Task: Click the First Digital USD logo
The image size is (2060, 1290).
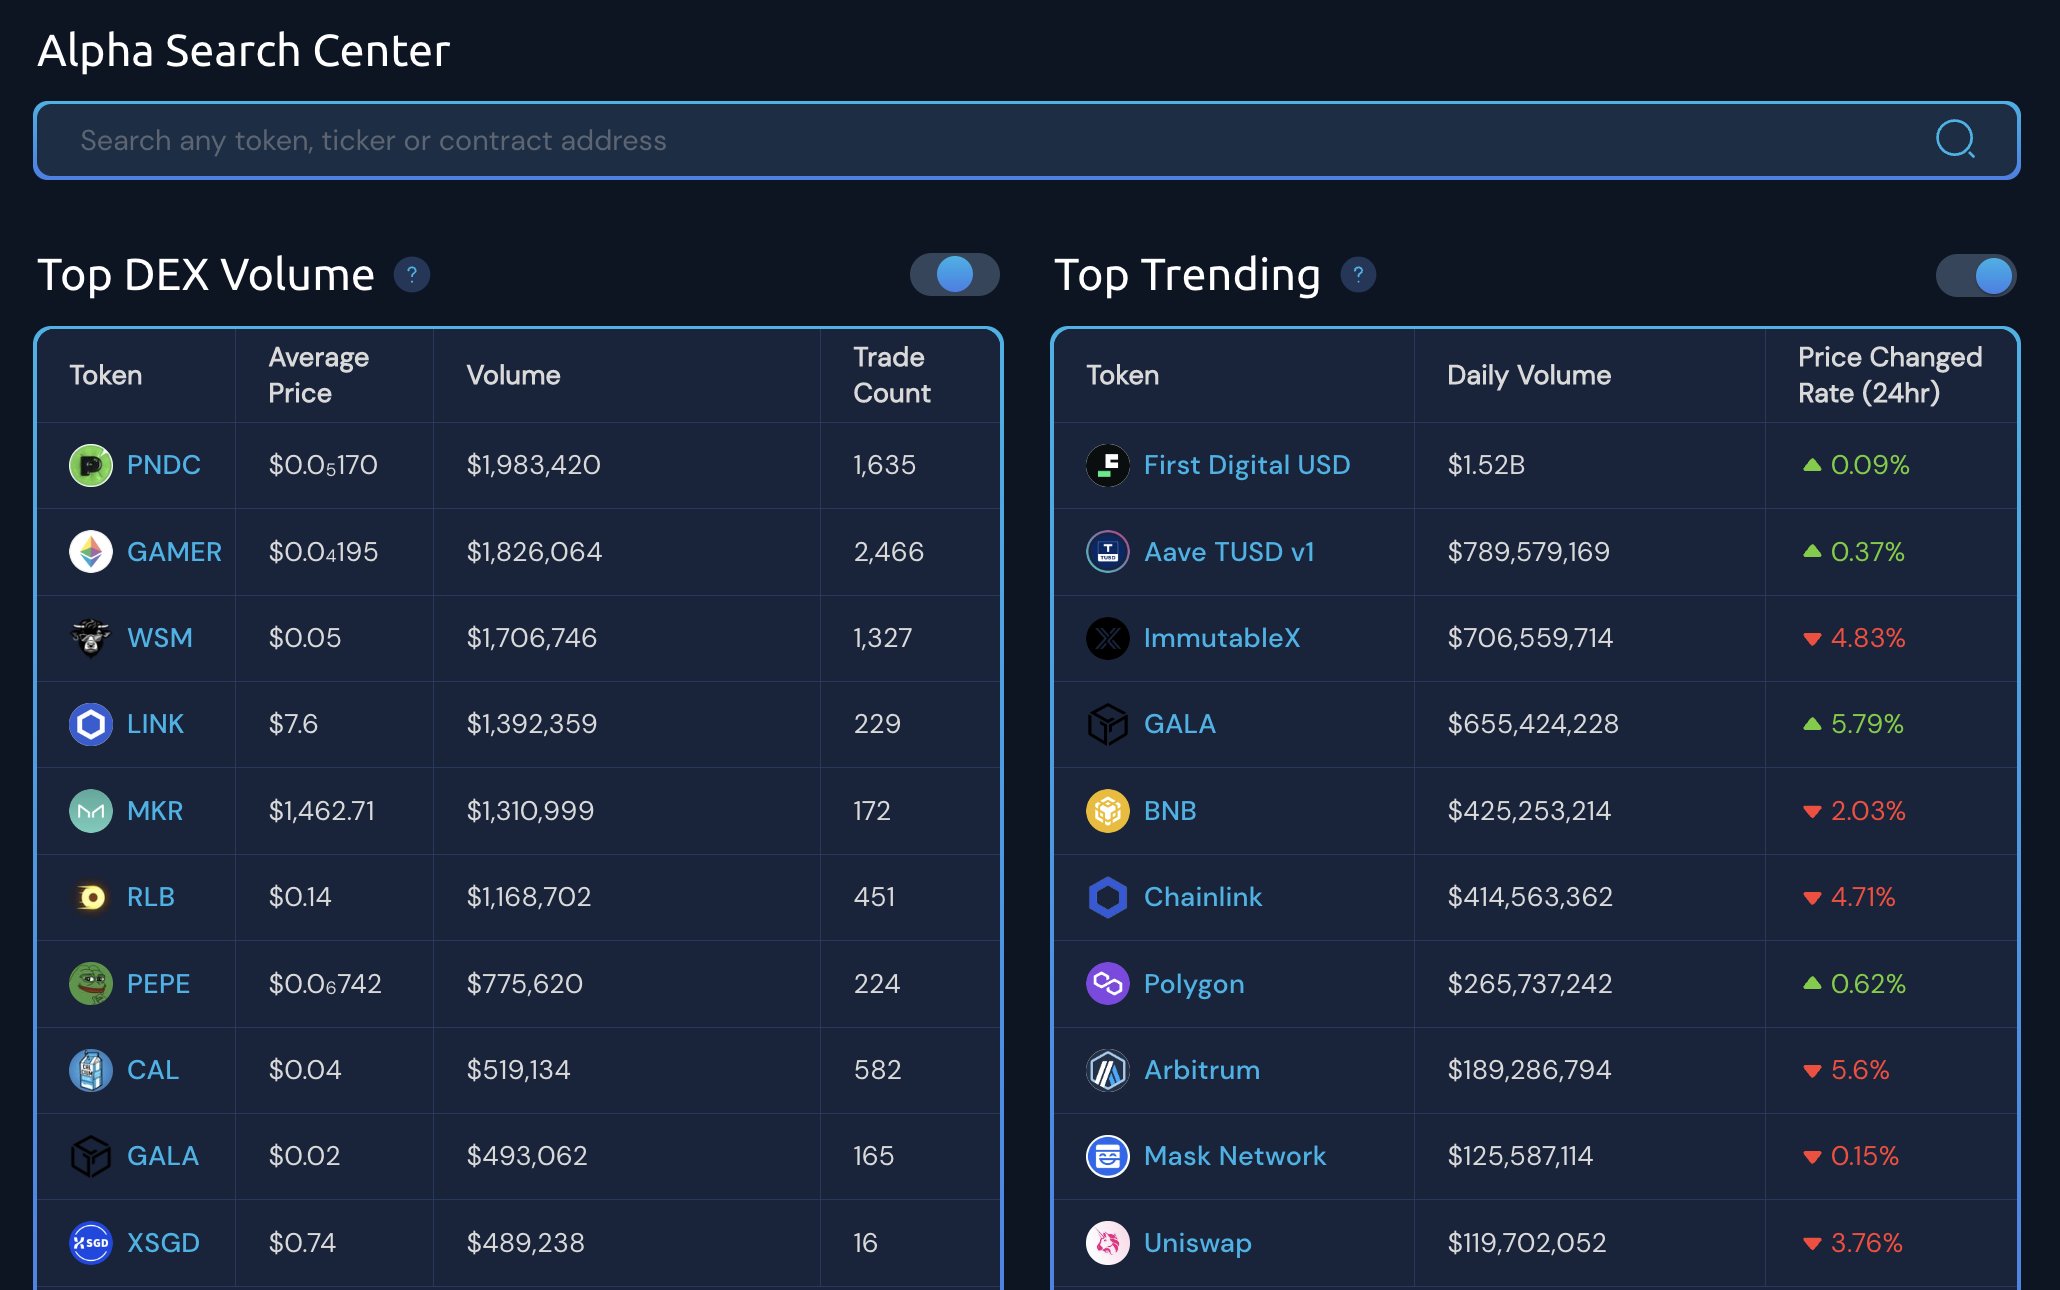Action: click(x=1107, y=465)
